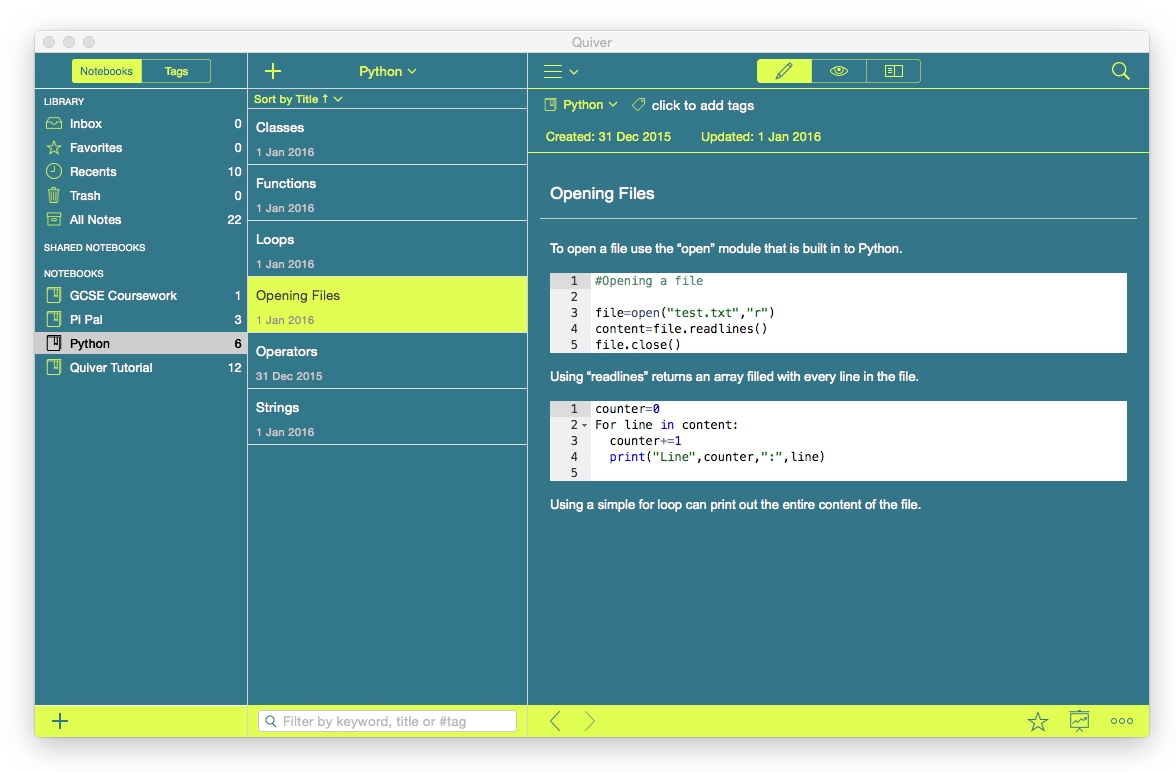Go forward with right arrow

coord(590,721)
